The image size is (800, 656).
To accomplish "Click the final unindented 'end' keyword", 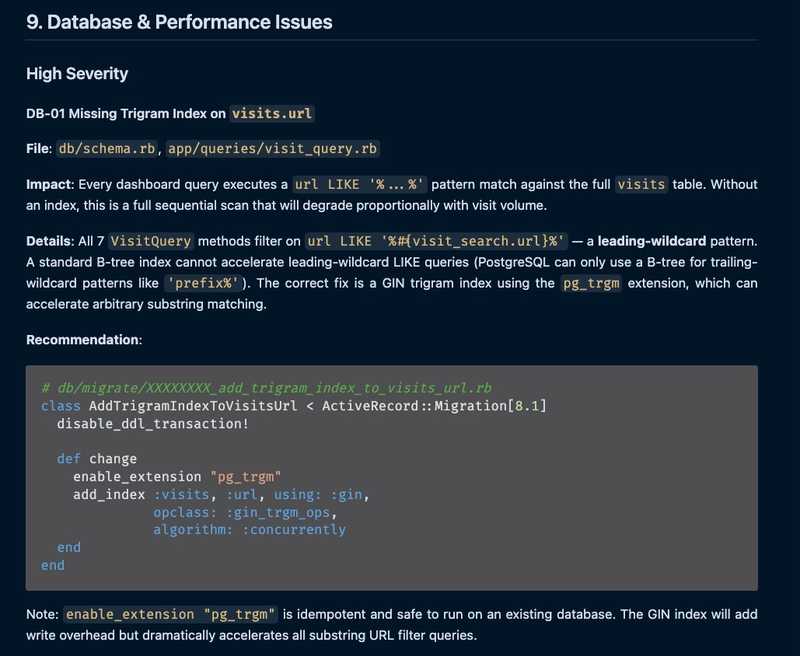I will tap(53, 565).
